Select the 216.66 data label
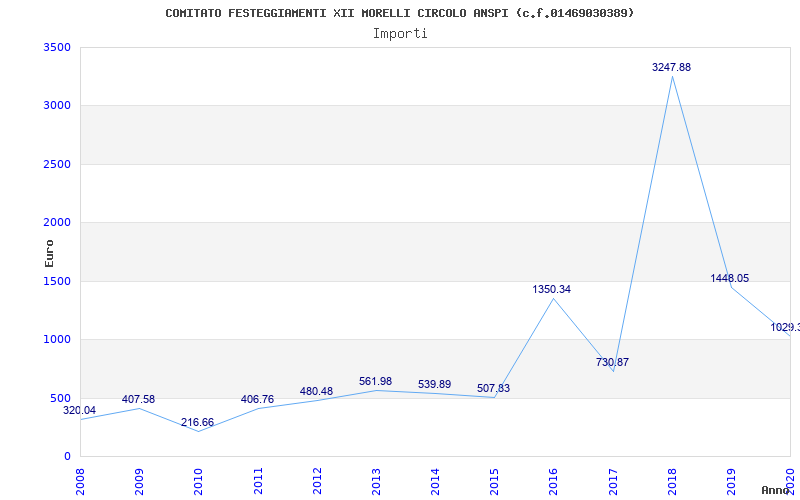Viewport: 800px width, 500px height. (x=197, y=422)
